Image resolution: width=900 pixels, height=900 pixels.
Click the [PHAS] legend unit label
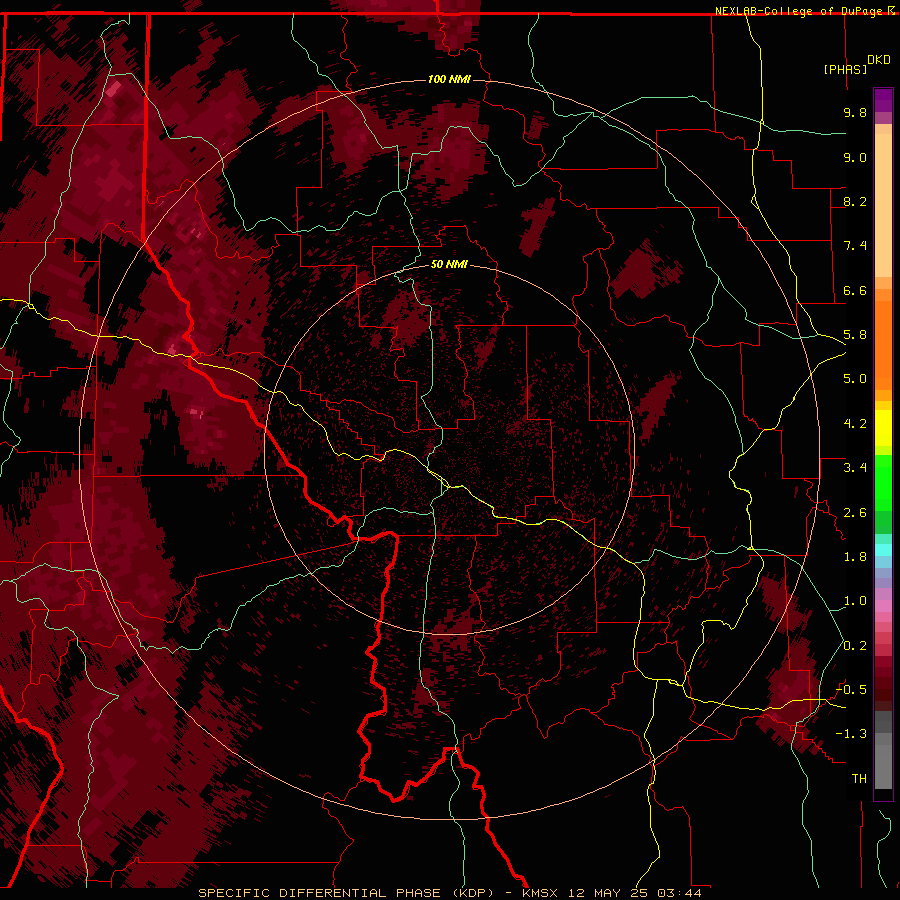coord(845,69)
